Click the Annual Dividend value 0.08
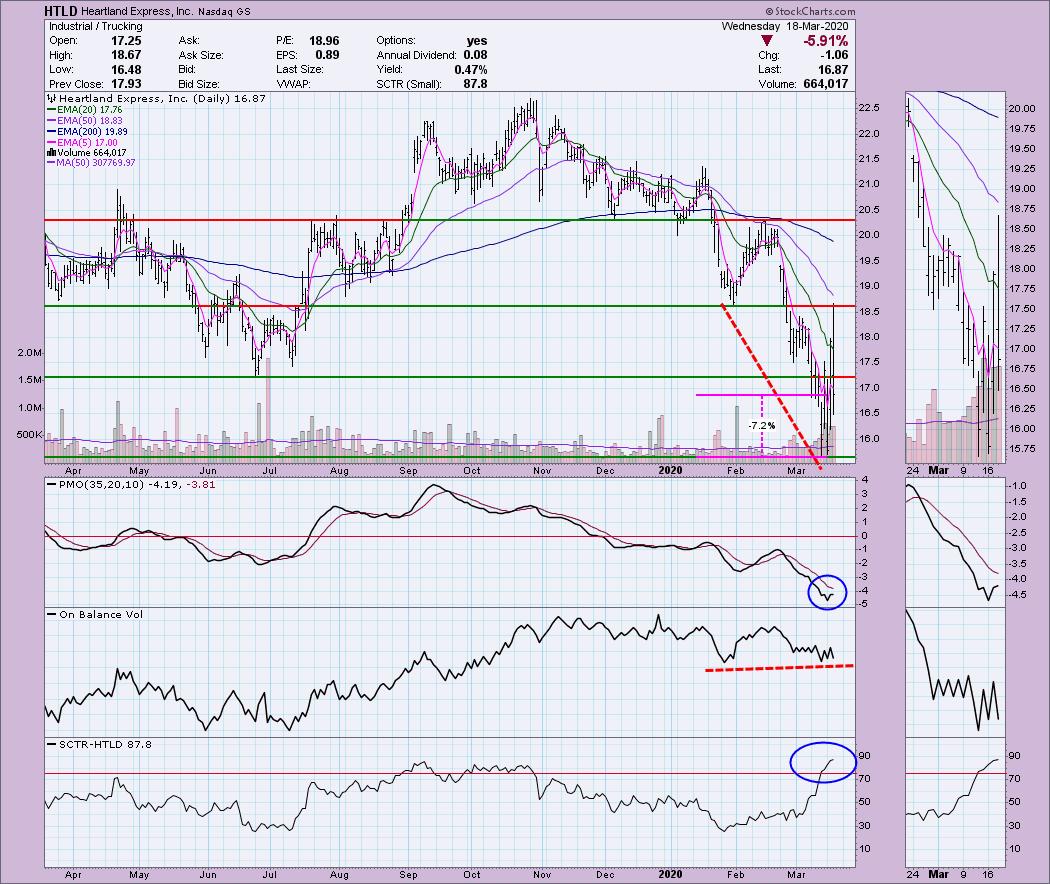The height and width of the screenshot is (884, 1050). pyautogui.click(x=475, y=56)
